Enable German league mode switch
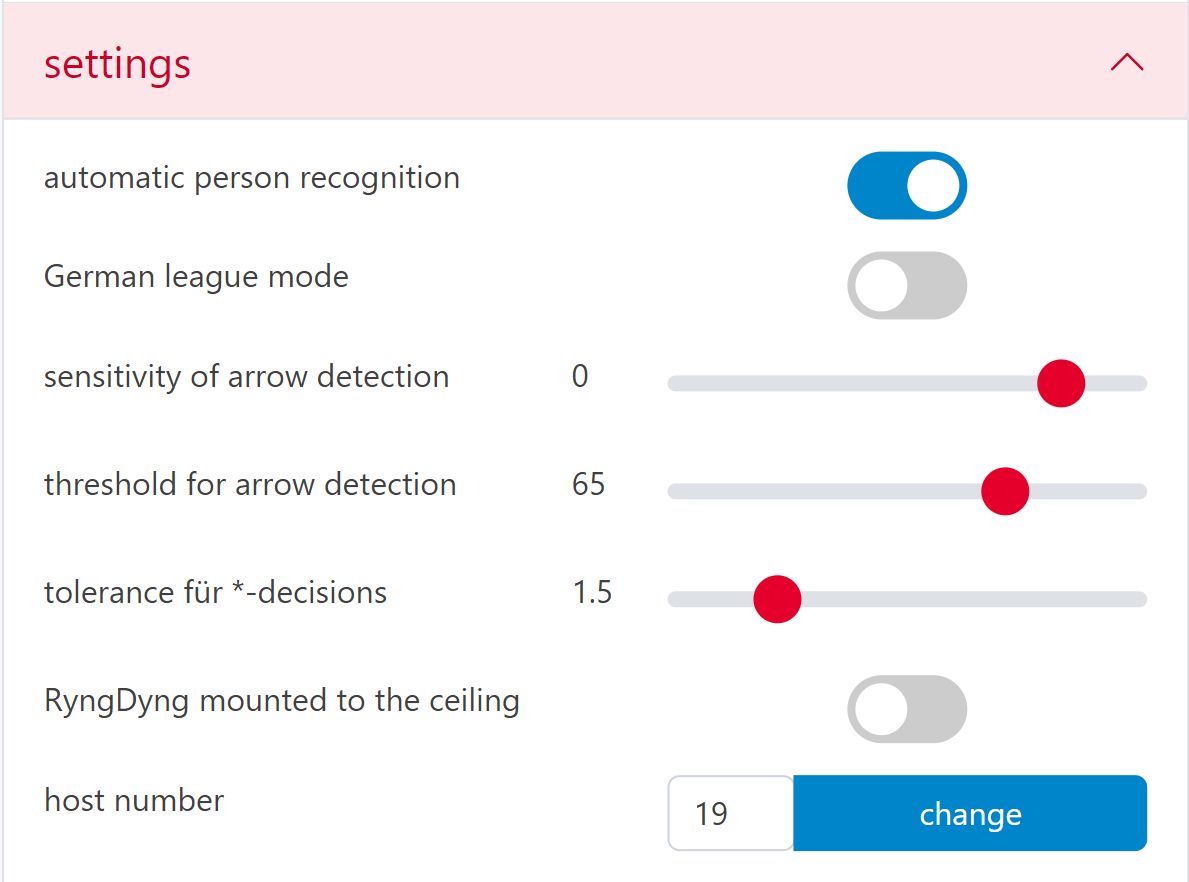The height and width of the screenshot is (882, 1189). click(x=906, y=285)
